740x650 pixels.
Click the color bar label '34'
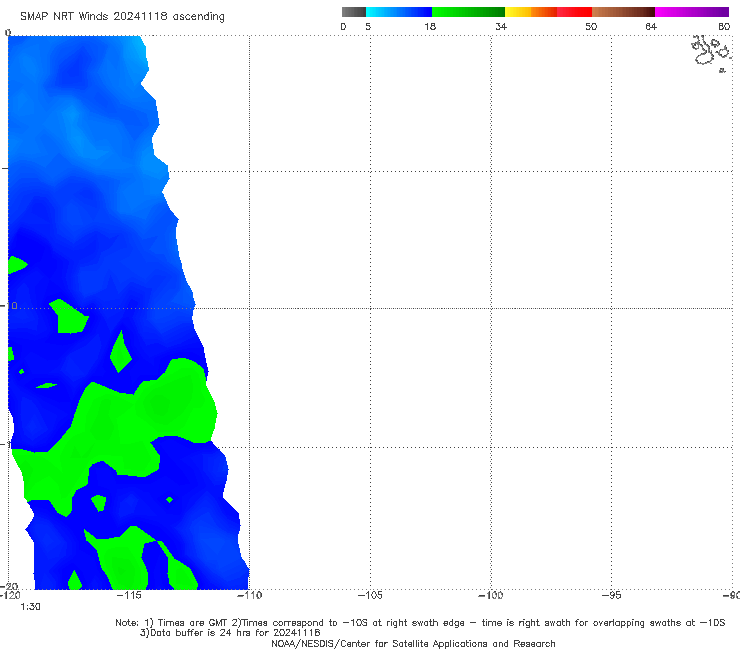click(501, 26)
